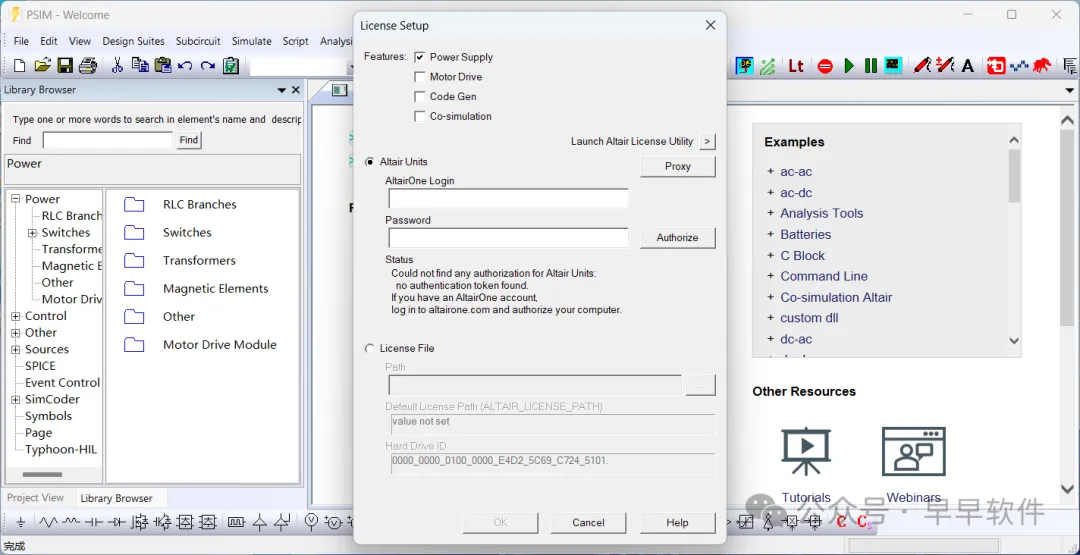Place a resistor from the element bar
Image resolution: width=1080 pixels, height=555 pixels.
48,523
